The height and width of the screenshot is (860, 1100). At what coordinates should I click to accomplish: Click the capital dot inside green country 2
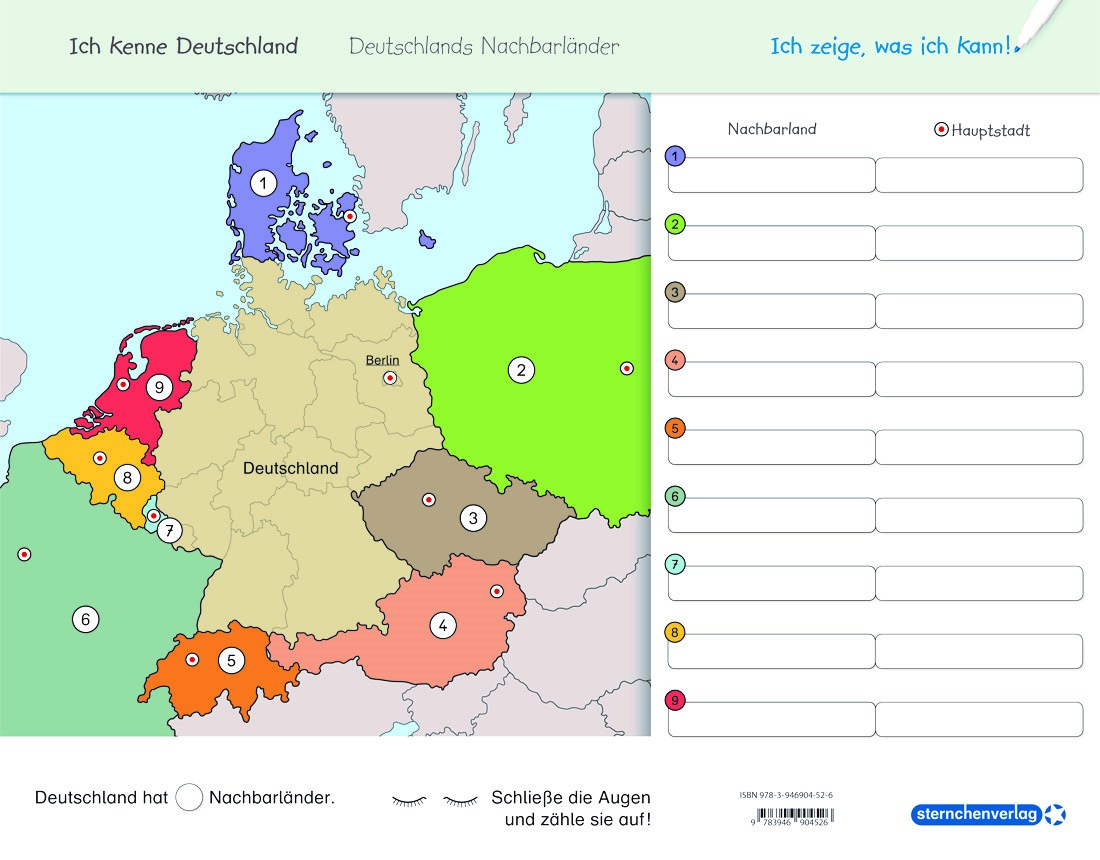tap(627, 368)
